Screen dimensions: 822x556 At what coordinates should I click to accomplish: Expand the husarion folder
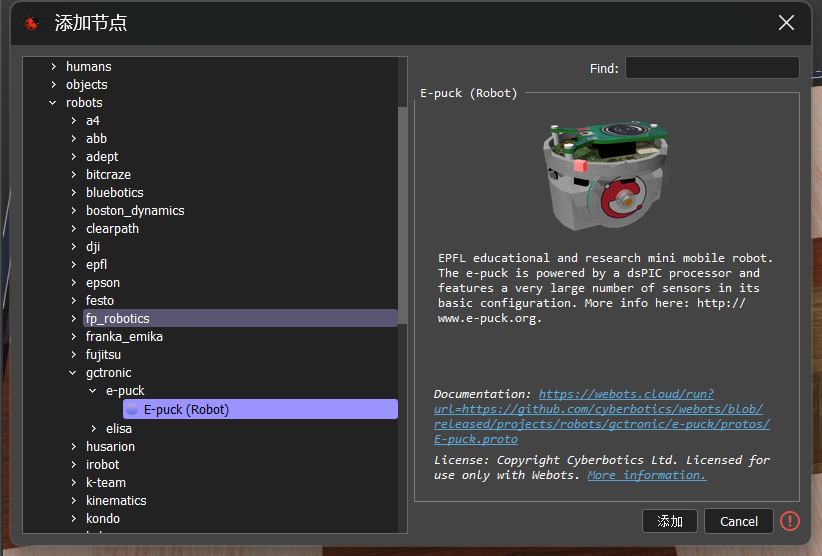[73, 446]
